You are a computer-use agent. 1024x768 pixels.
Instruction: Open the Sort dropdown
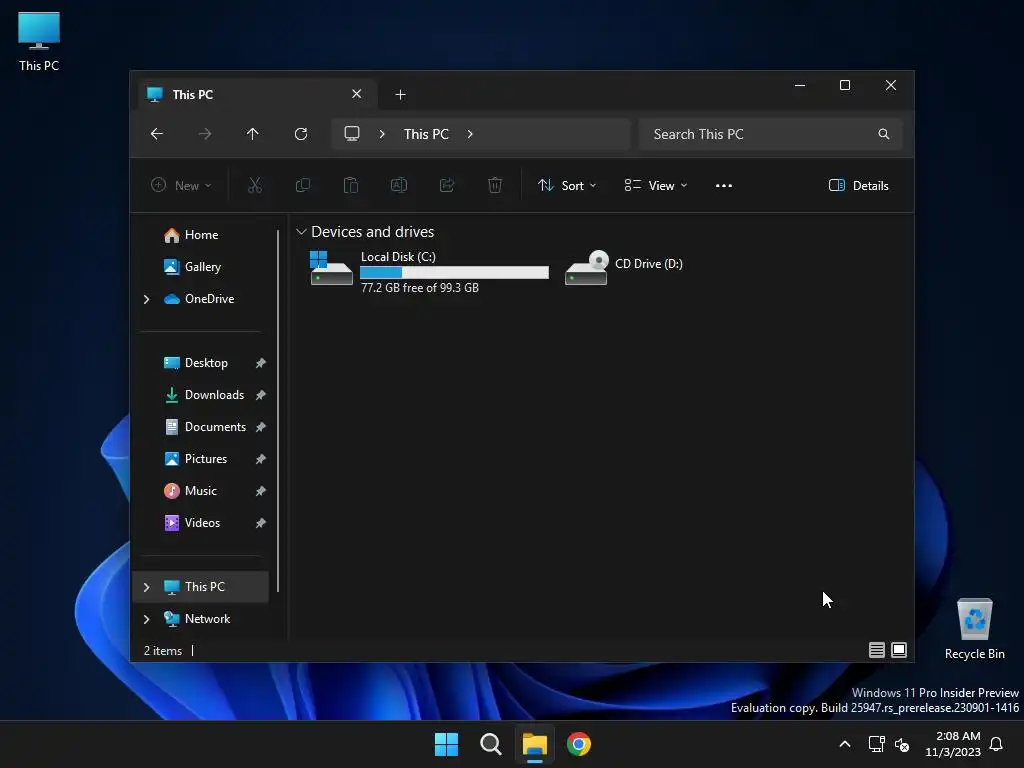click(567, 185)
